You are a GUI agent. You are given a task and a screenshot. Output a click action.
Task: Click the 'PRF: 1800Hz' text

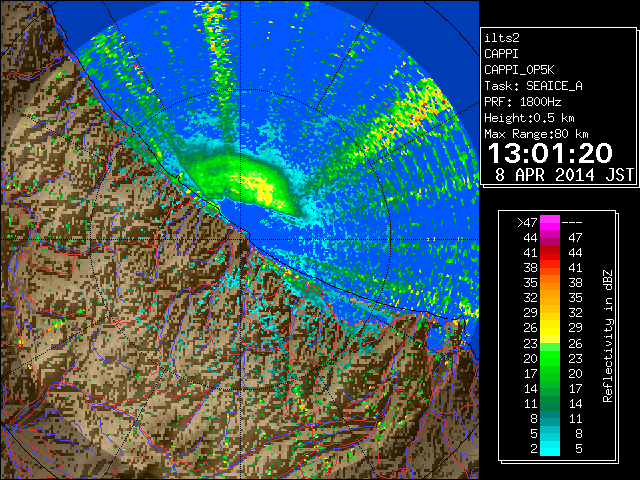click(x=523, y=102)
